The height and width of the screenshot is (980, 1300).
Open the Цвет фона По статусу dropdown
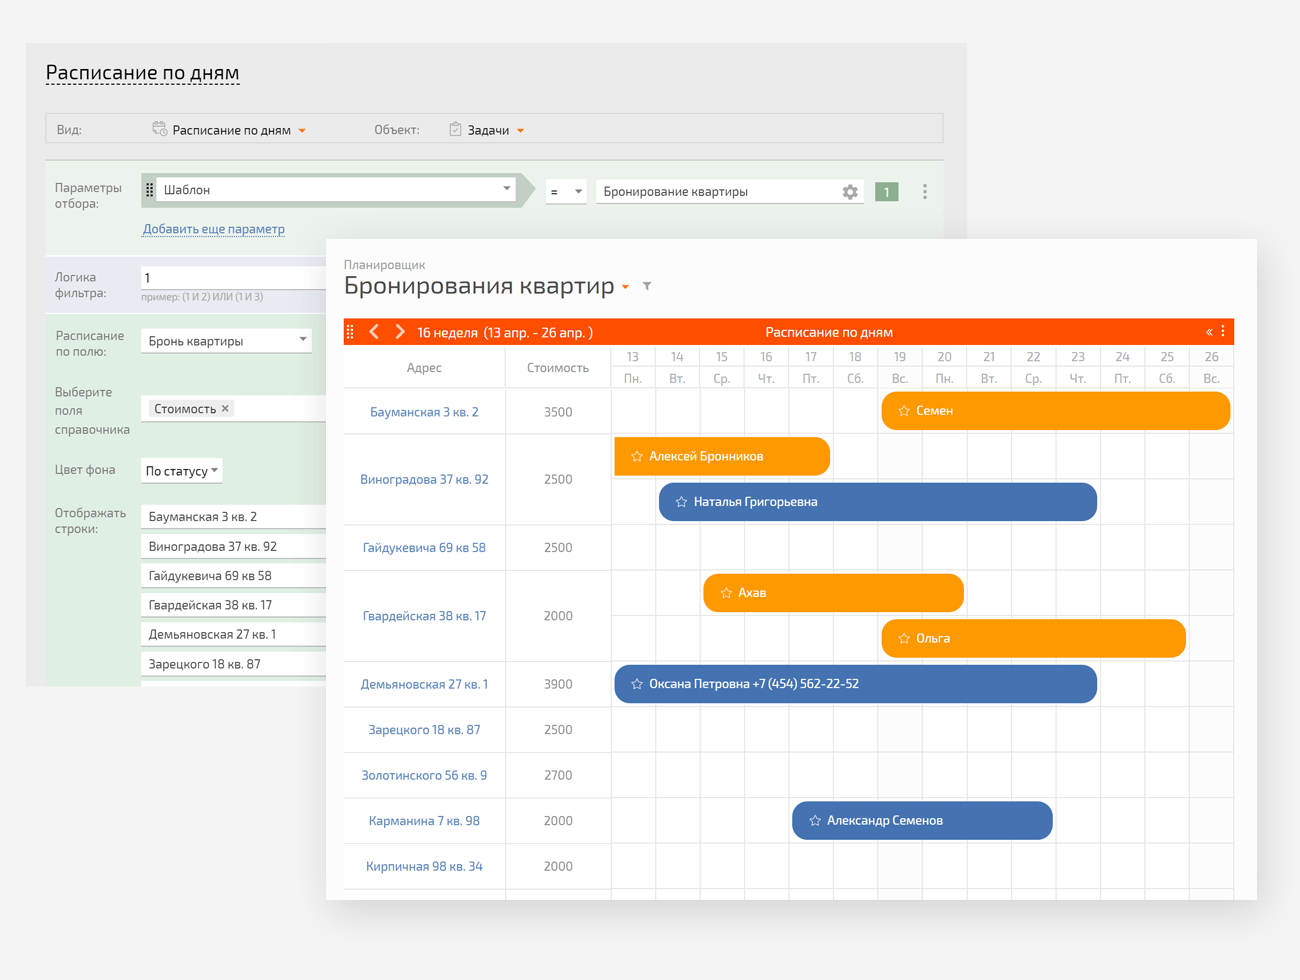click(181, 471)
